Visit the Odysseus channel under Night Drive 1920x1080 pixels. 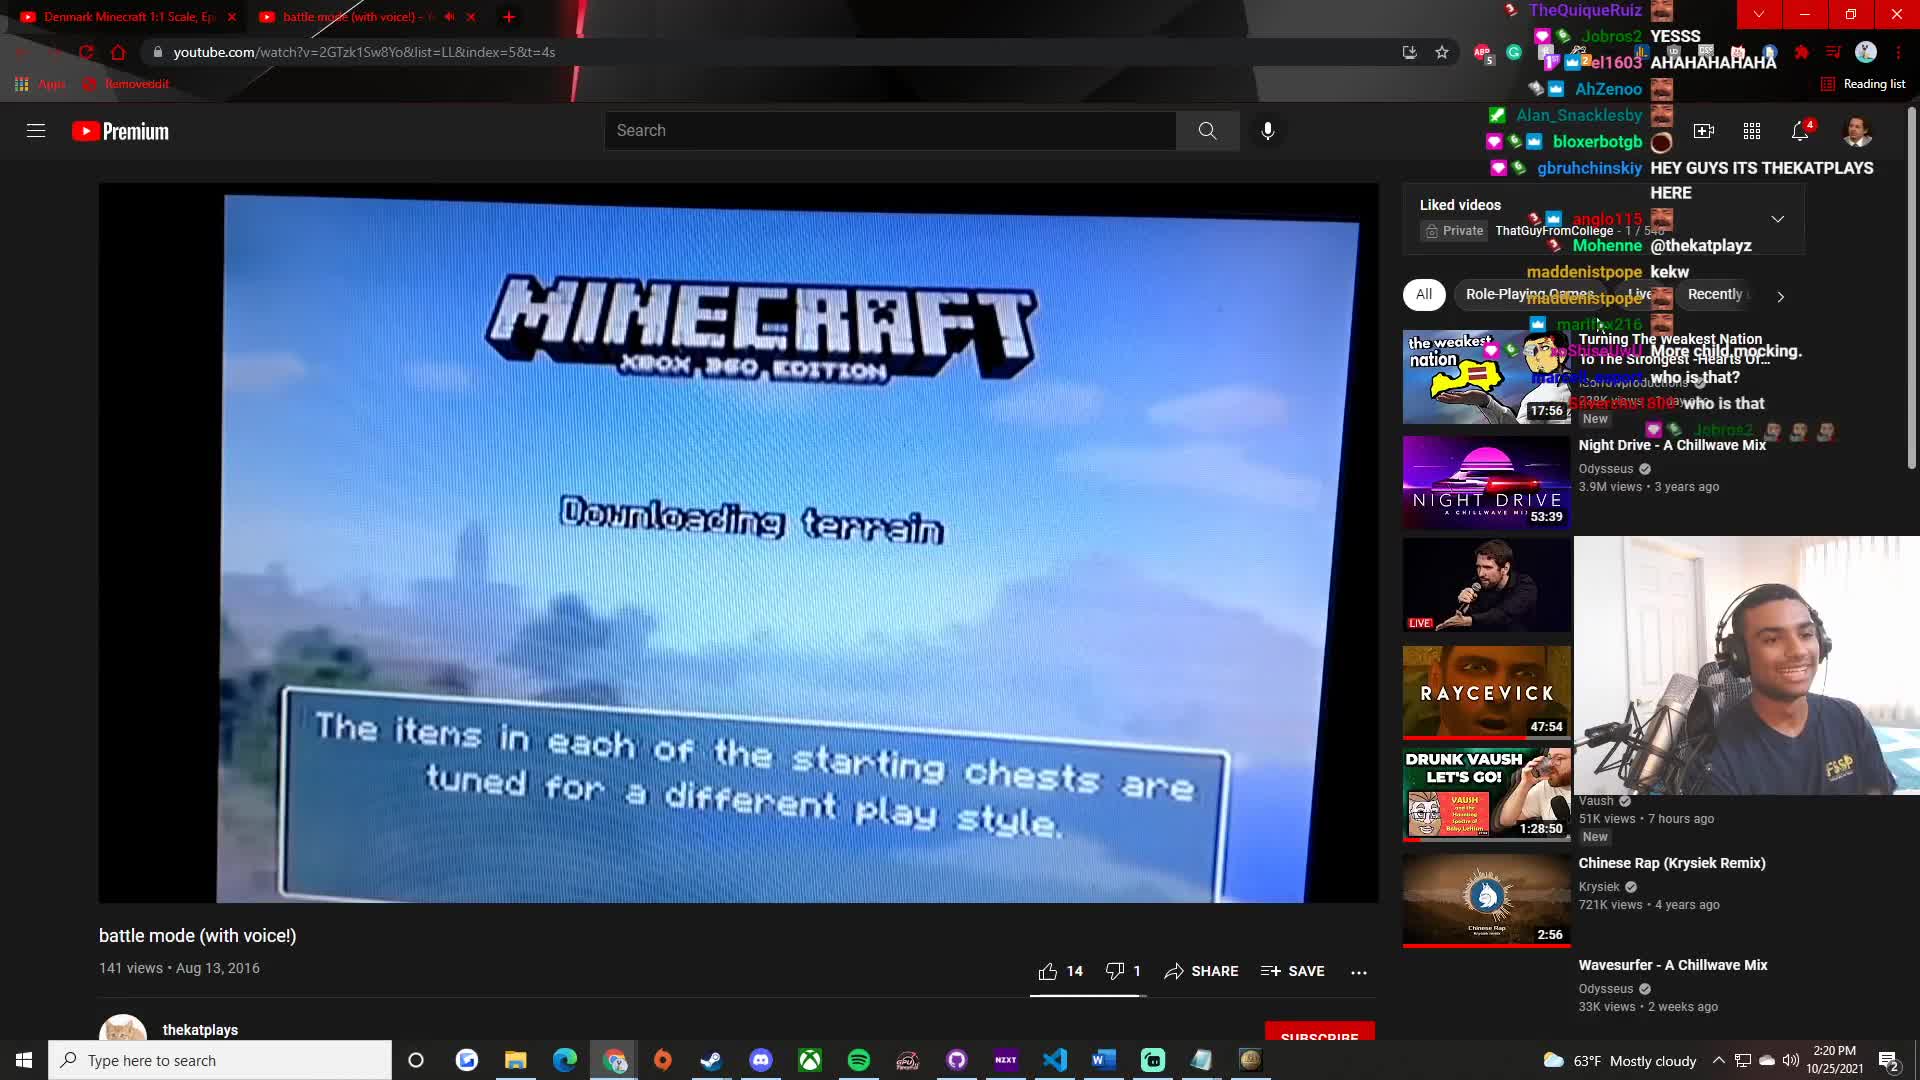pos(1606,469)
